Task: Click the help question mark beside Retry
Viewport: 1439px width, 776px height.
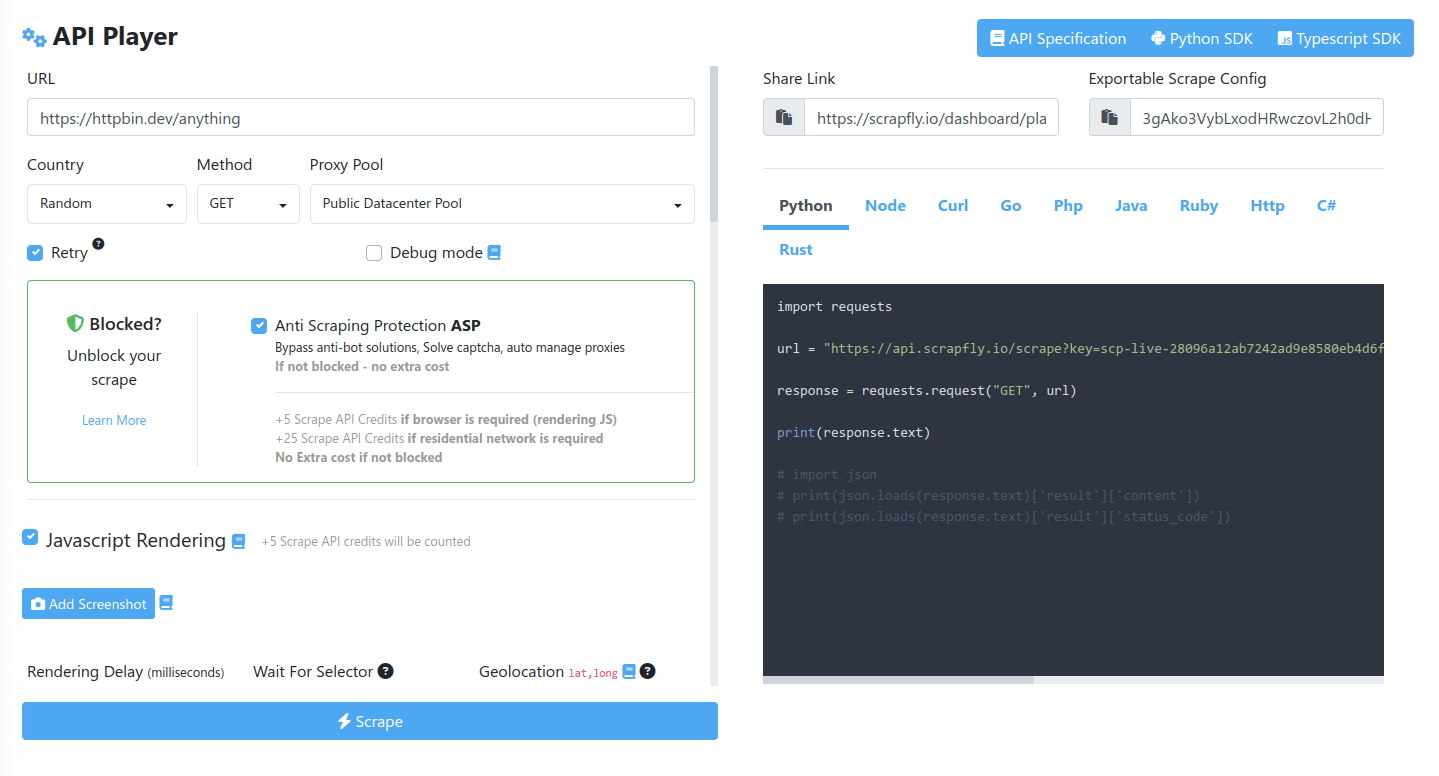Action: pos(97,244)
